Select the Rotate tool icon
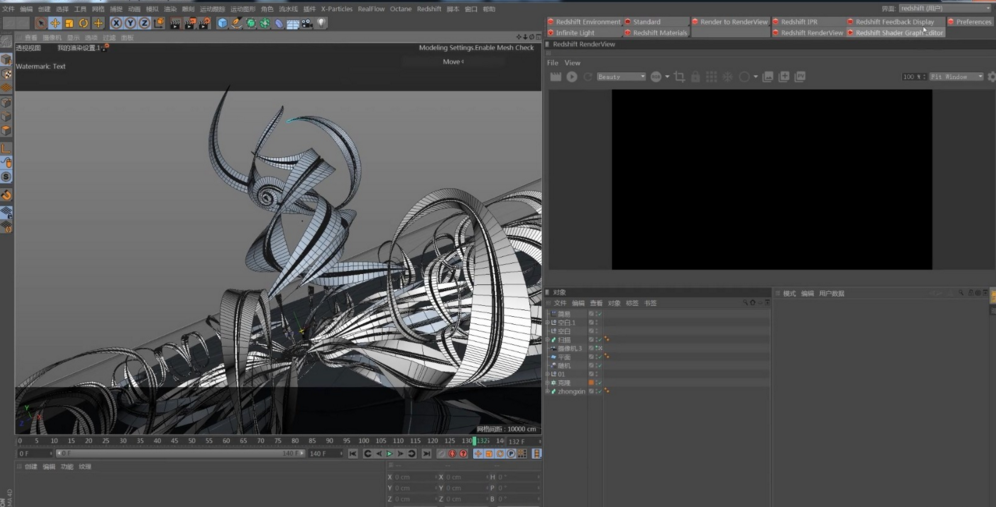The image size is (996, 507). (84, 23)
